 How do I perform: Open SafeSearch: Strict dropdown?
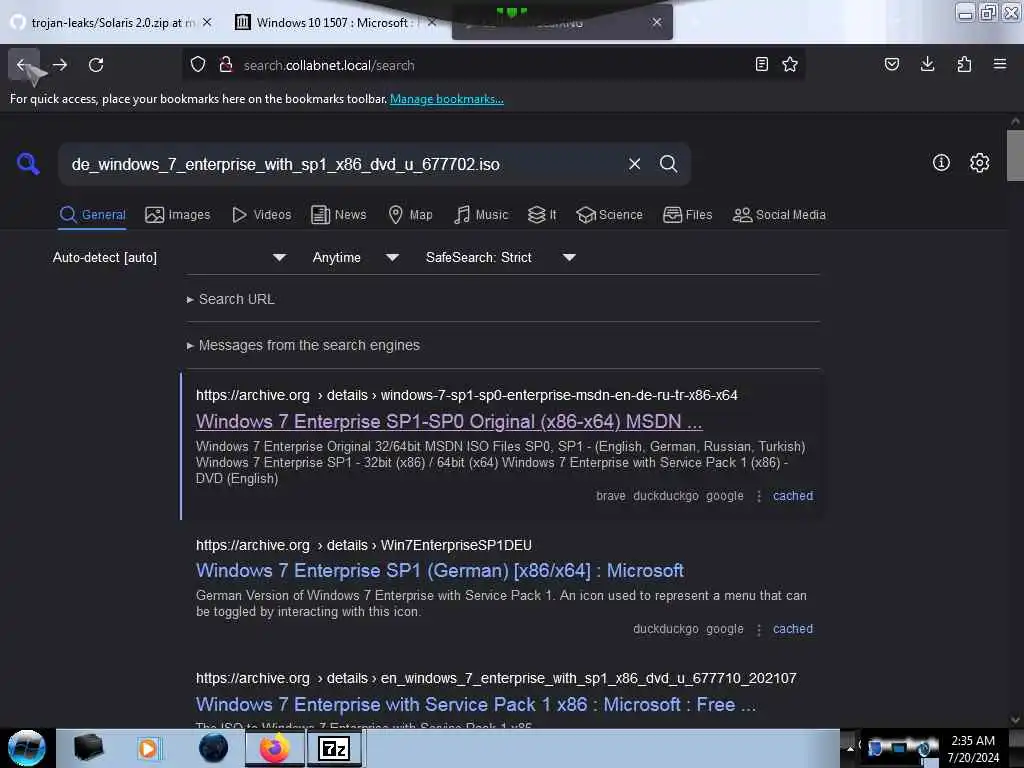pyautogui.click(x=501, y=257)
